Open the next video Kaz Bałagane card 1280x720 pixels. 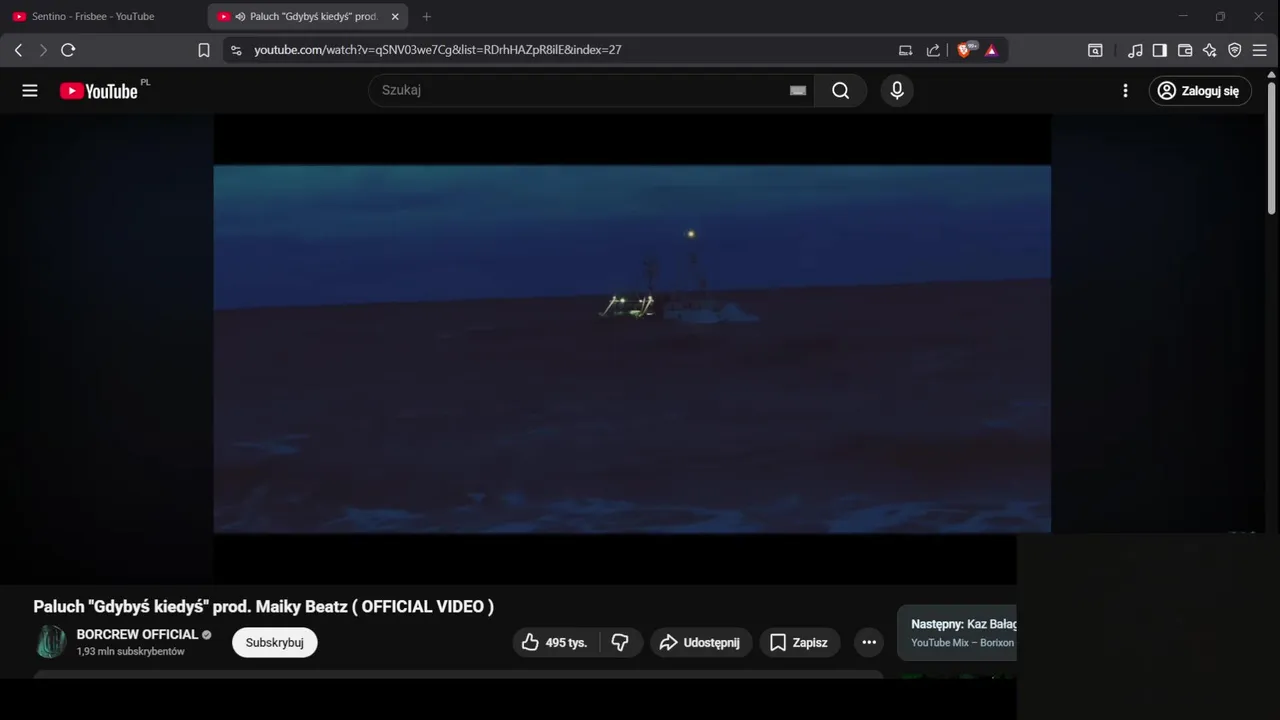pyautogui.click(x=957, y=633)
